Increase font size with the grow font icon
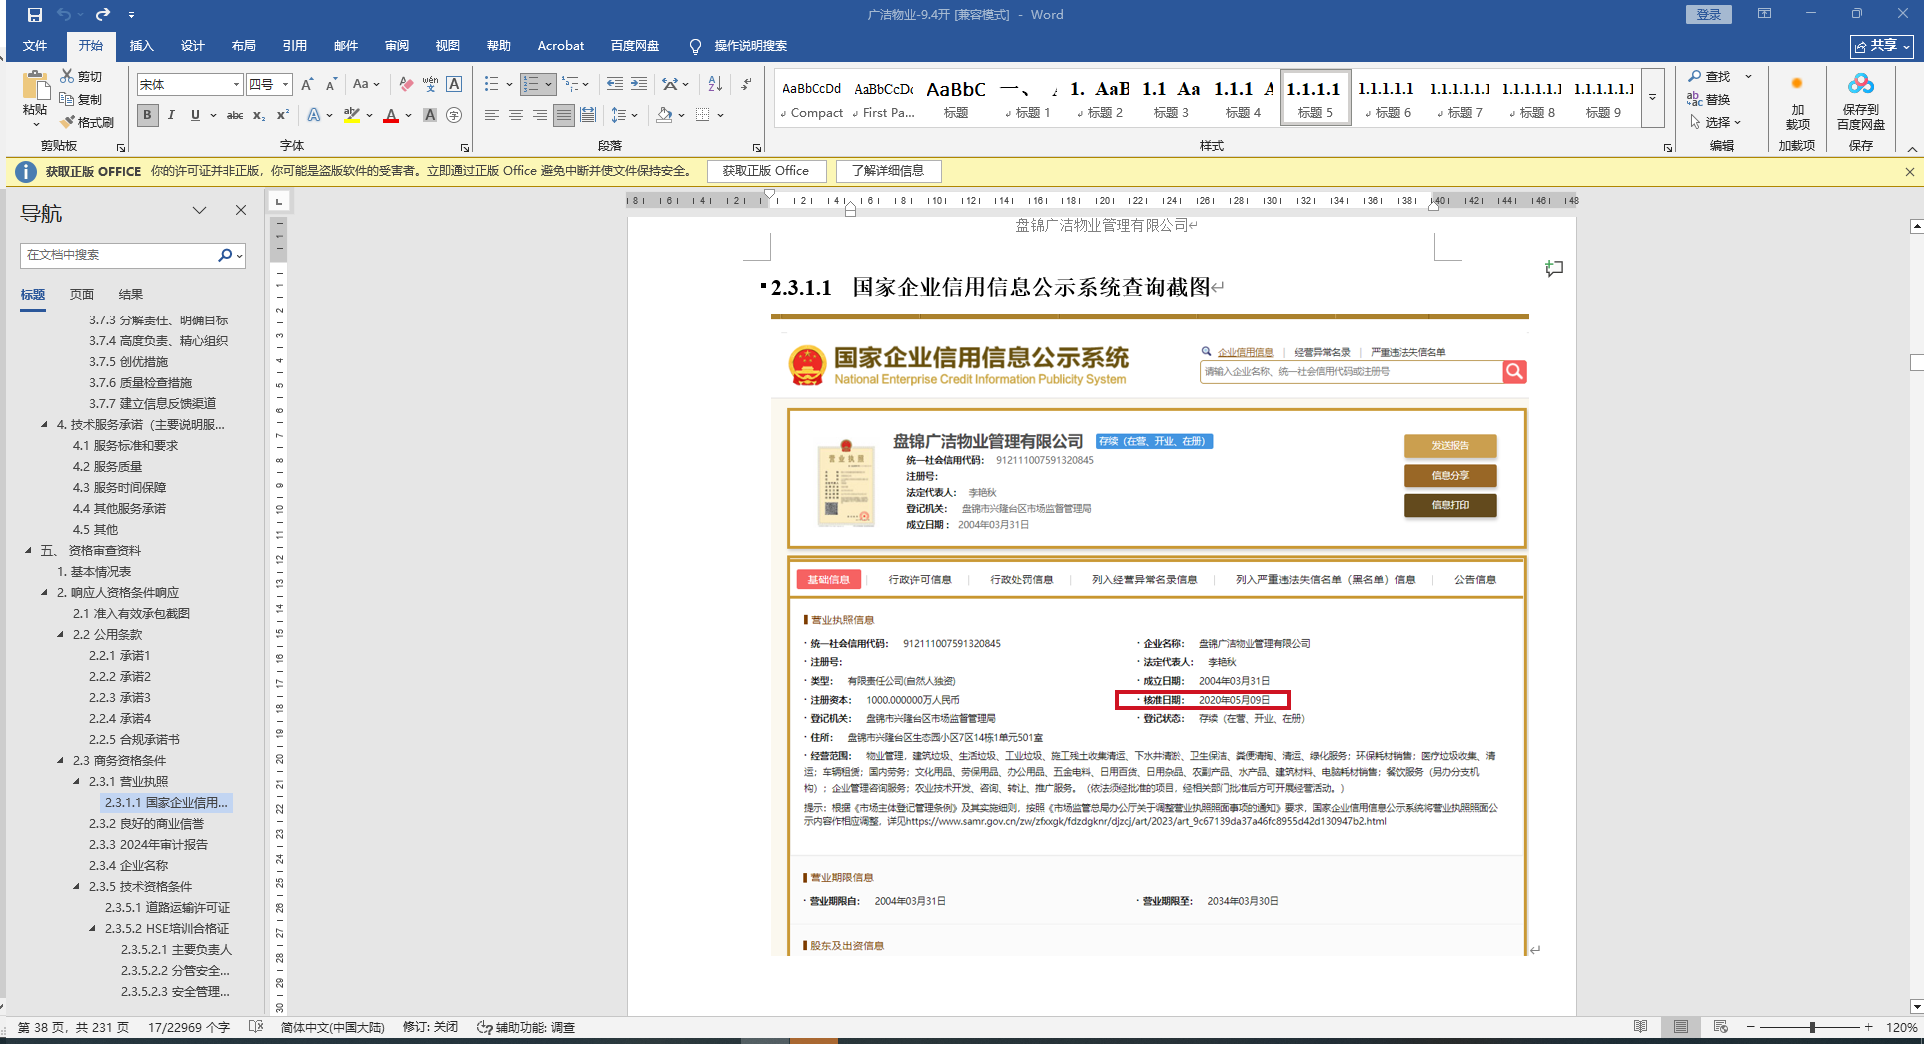The height and width of the screenshot is (1044, 1924). [307, 84]
